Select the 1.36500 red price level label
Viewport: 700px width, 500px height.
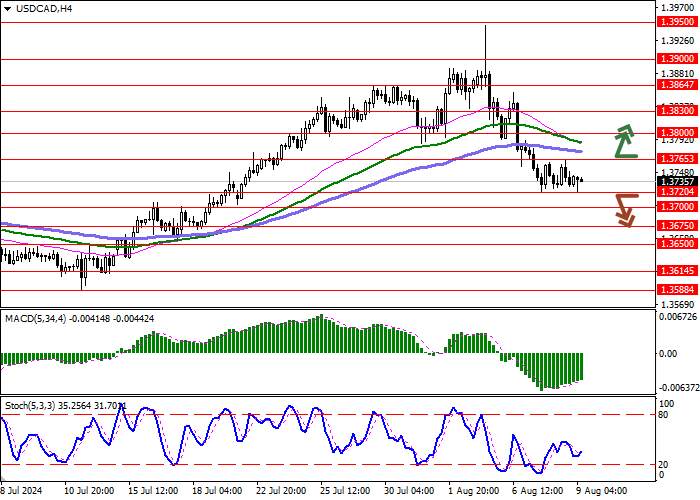tap(678, 244)
